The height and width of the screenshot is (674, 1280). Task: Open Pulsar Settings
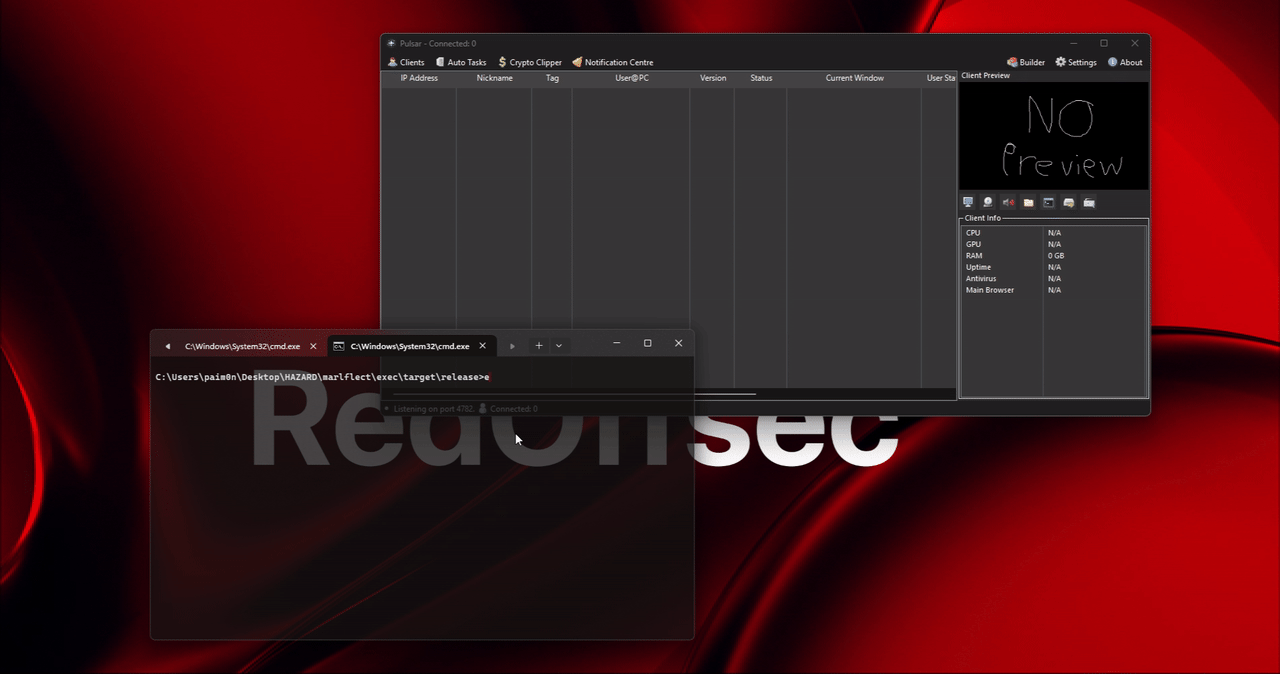coord(1076,62)
